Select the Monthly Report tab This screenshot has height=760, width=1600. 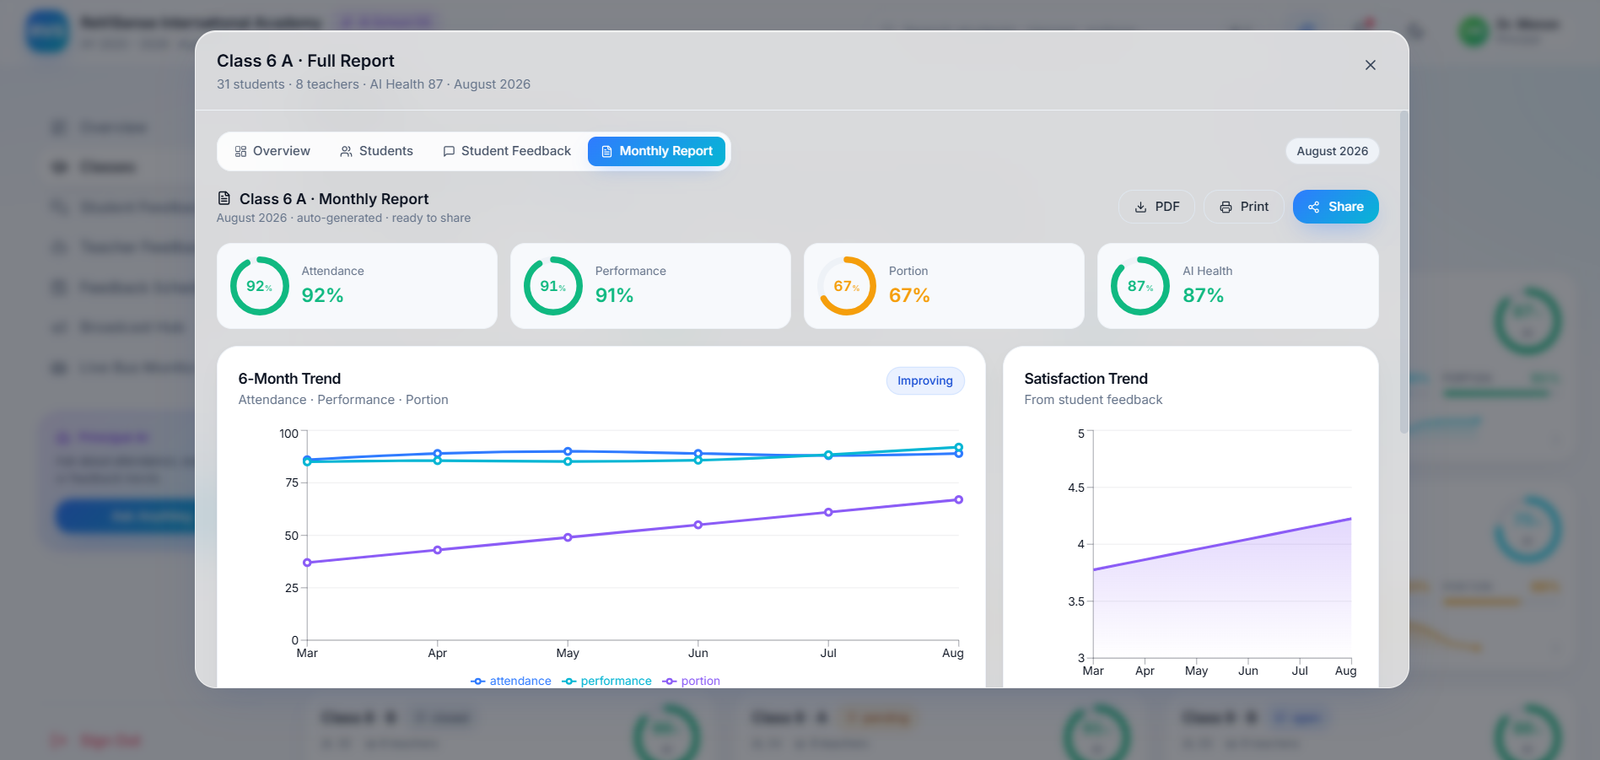coord(656,151)
